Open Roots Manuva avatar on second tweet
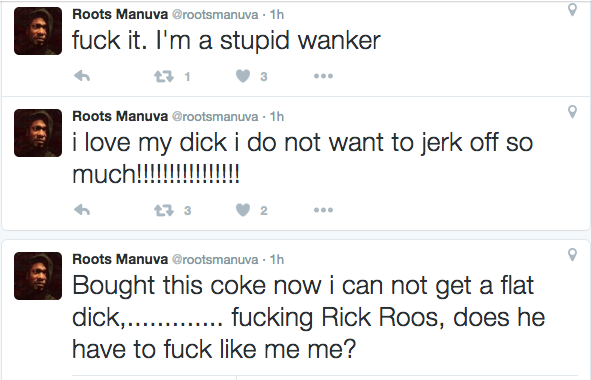The width and height of the screenshot is (591, 380). (x=38, y=133)
